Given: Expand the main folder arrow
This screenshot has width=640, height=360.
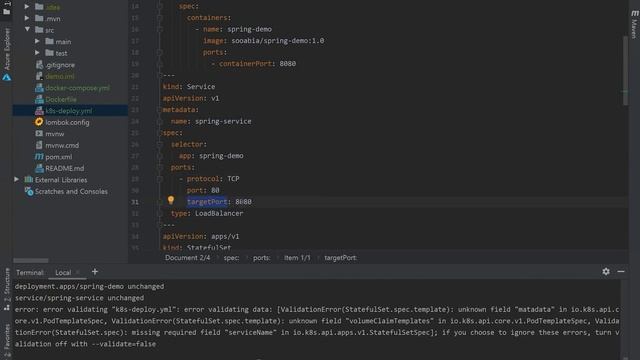Looking at the screenshot, I should [38, 41].
